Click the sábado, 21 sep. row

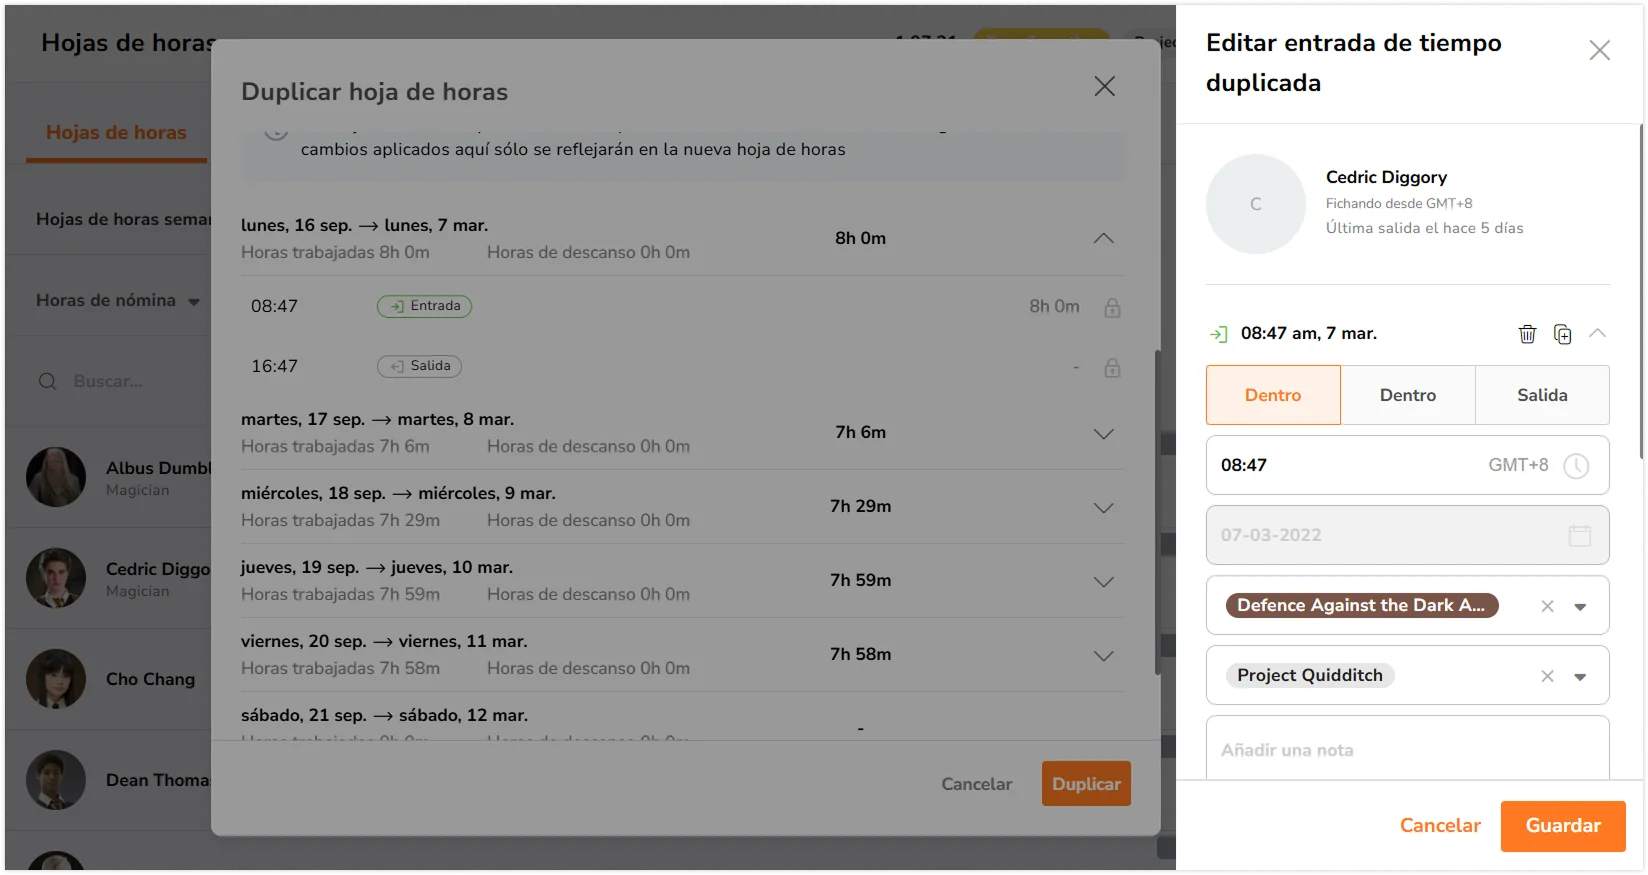682,722
